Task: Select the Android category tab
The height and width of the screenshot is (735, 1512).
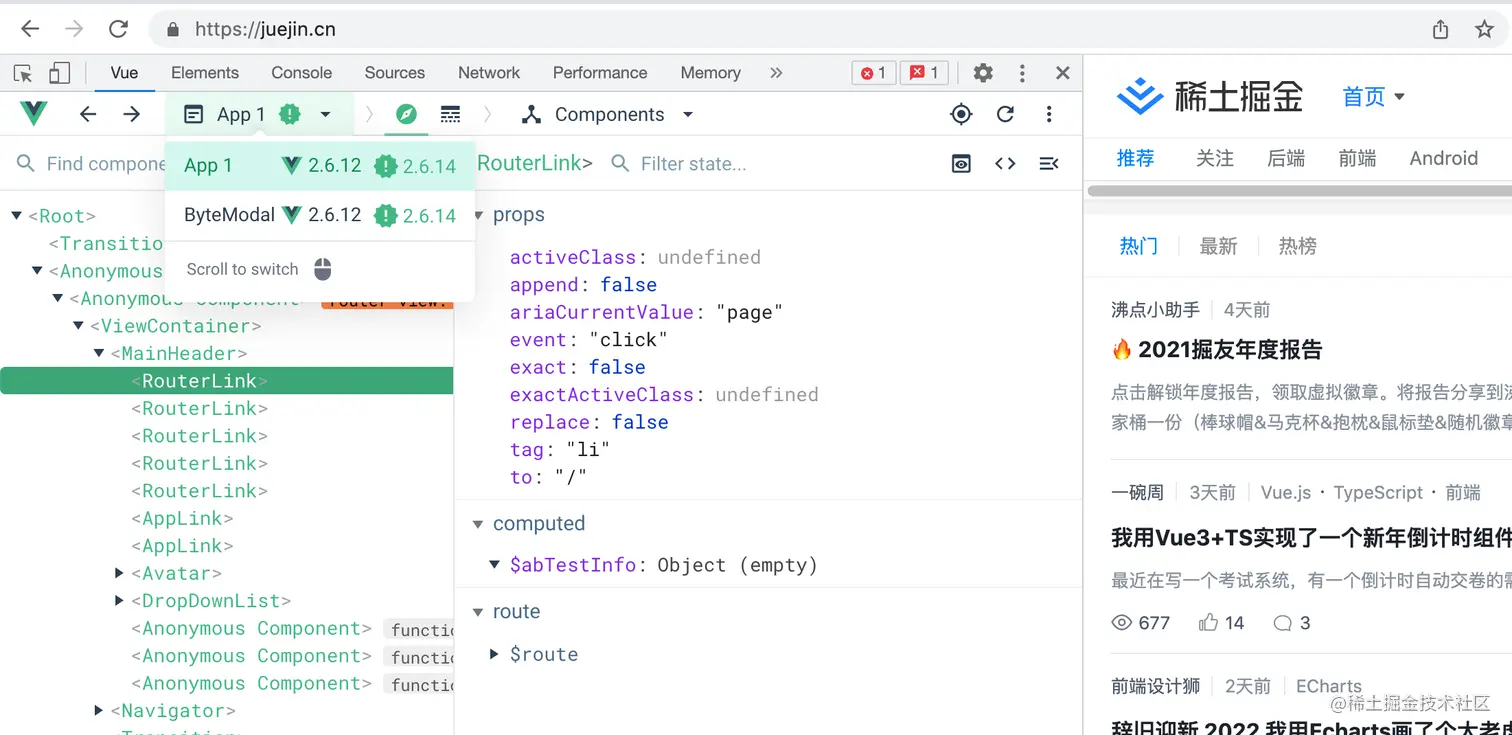Action: pyautogui.click(x=1443, y=158)
